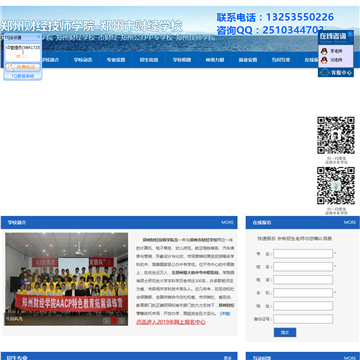Open the 就业安置 navigation menu item
The width and height of the screenshot is (360, 360).
(248, 60)
